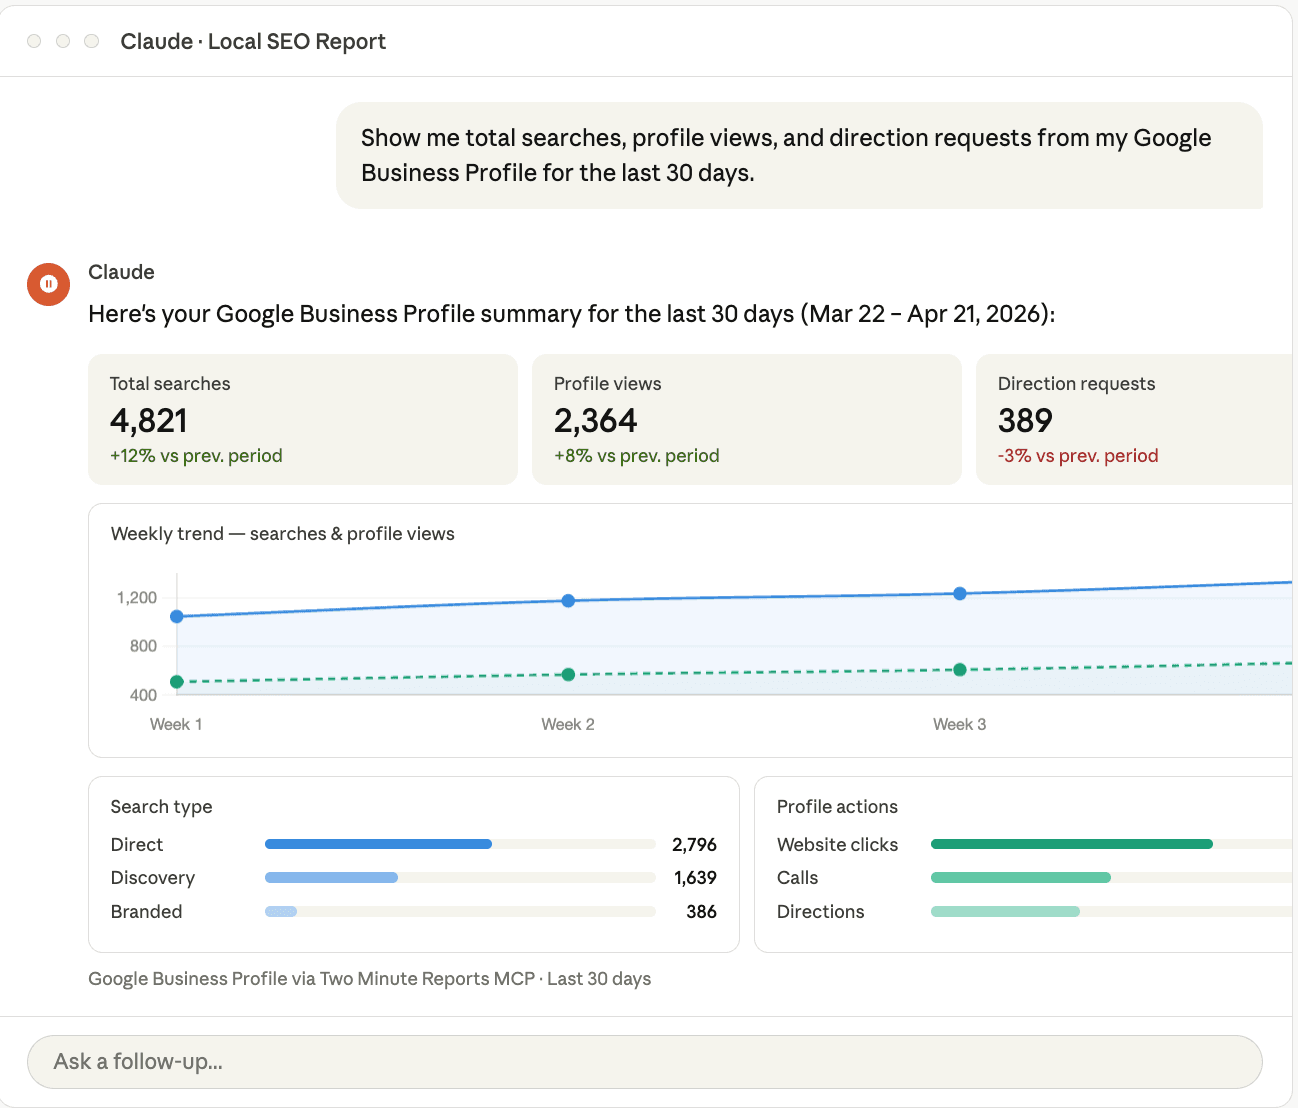Click the value 4,821
Screen dimensions: 1298x1108
coord(149,421)
